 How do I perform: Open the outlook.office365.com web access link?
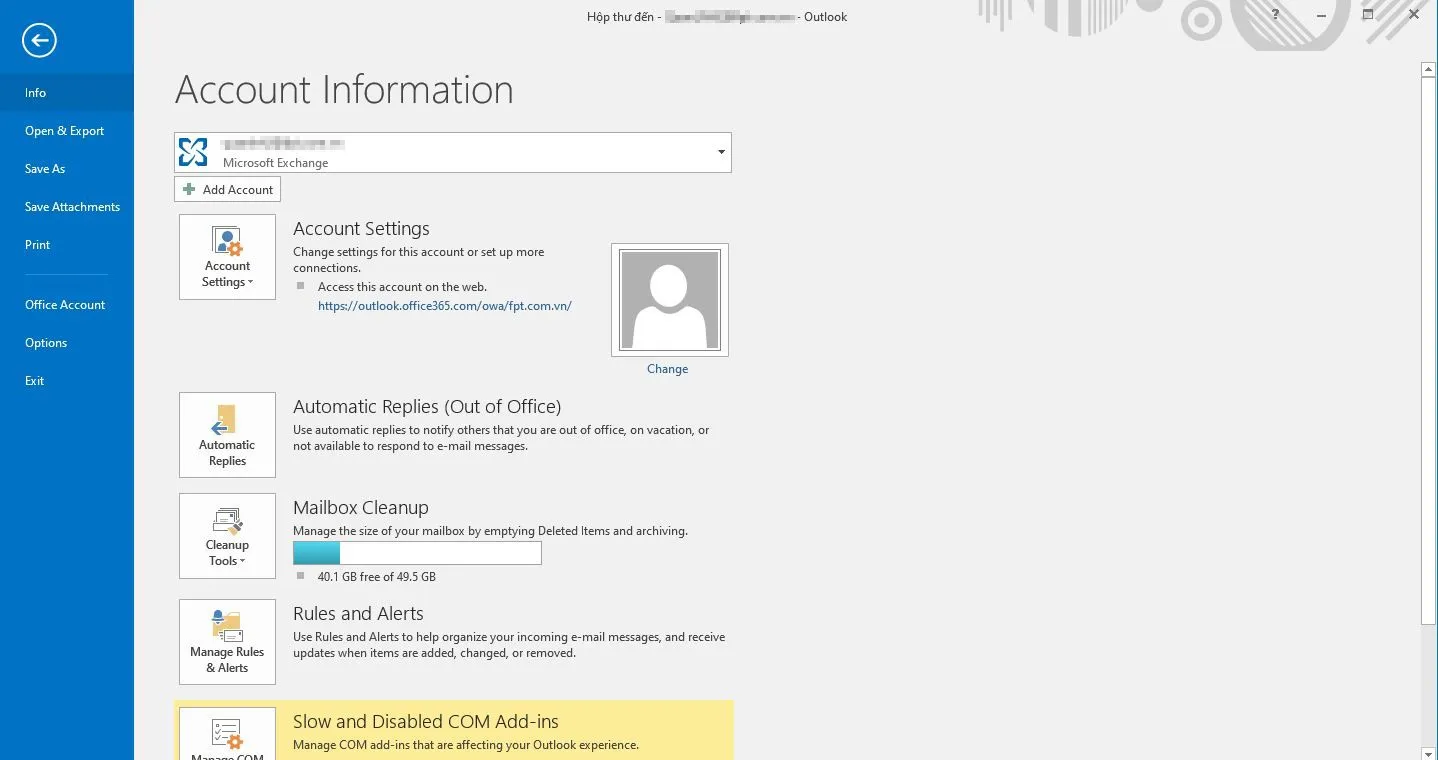point(445,306)
